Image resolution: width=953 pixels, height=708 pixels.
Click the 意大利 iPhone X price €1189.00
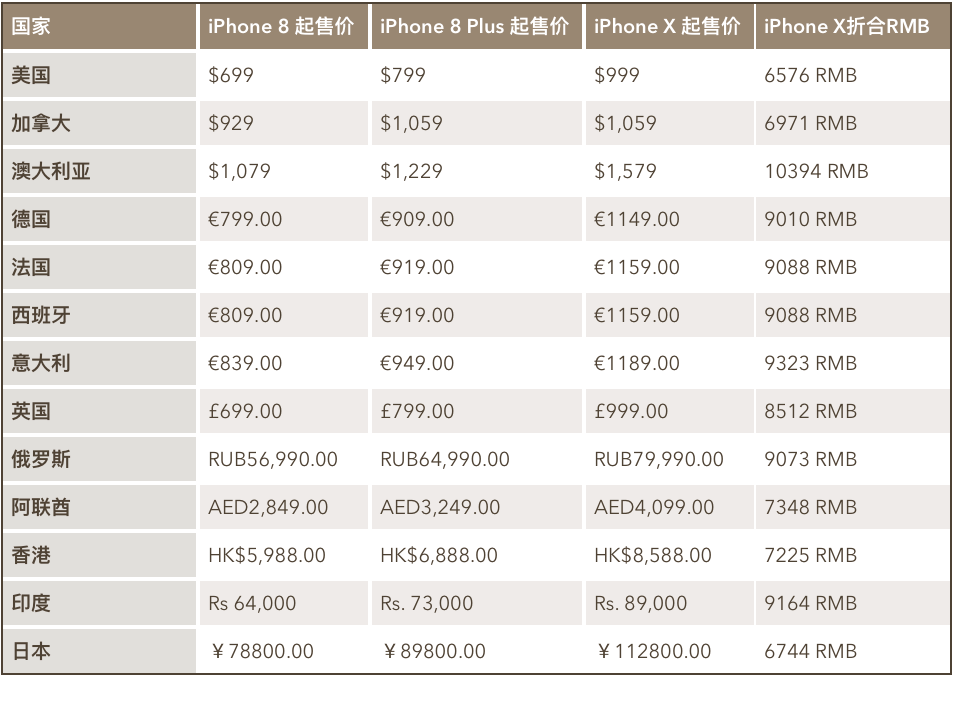[636, 363]
